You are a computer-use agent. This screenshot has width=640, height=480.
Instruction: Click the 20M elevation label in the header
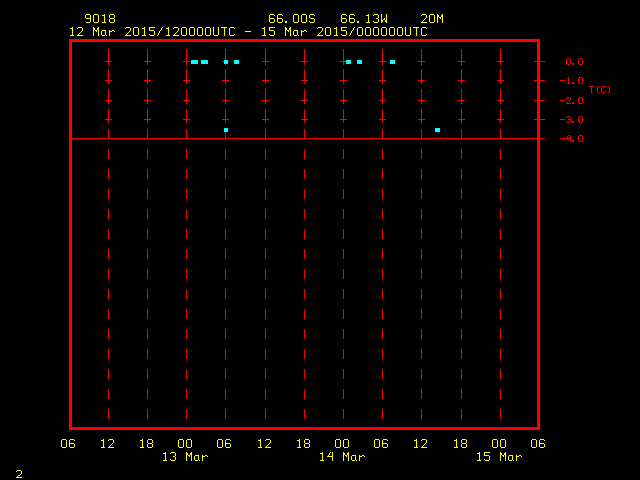pos(432,19)
